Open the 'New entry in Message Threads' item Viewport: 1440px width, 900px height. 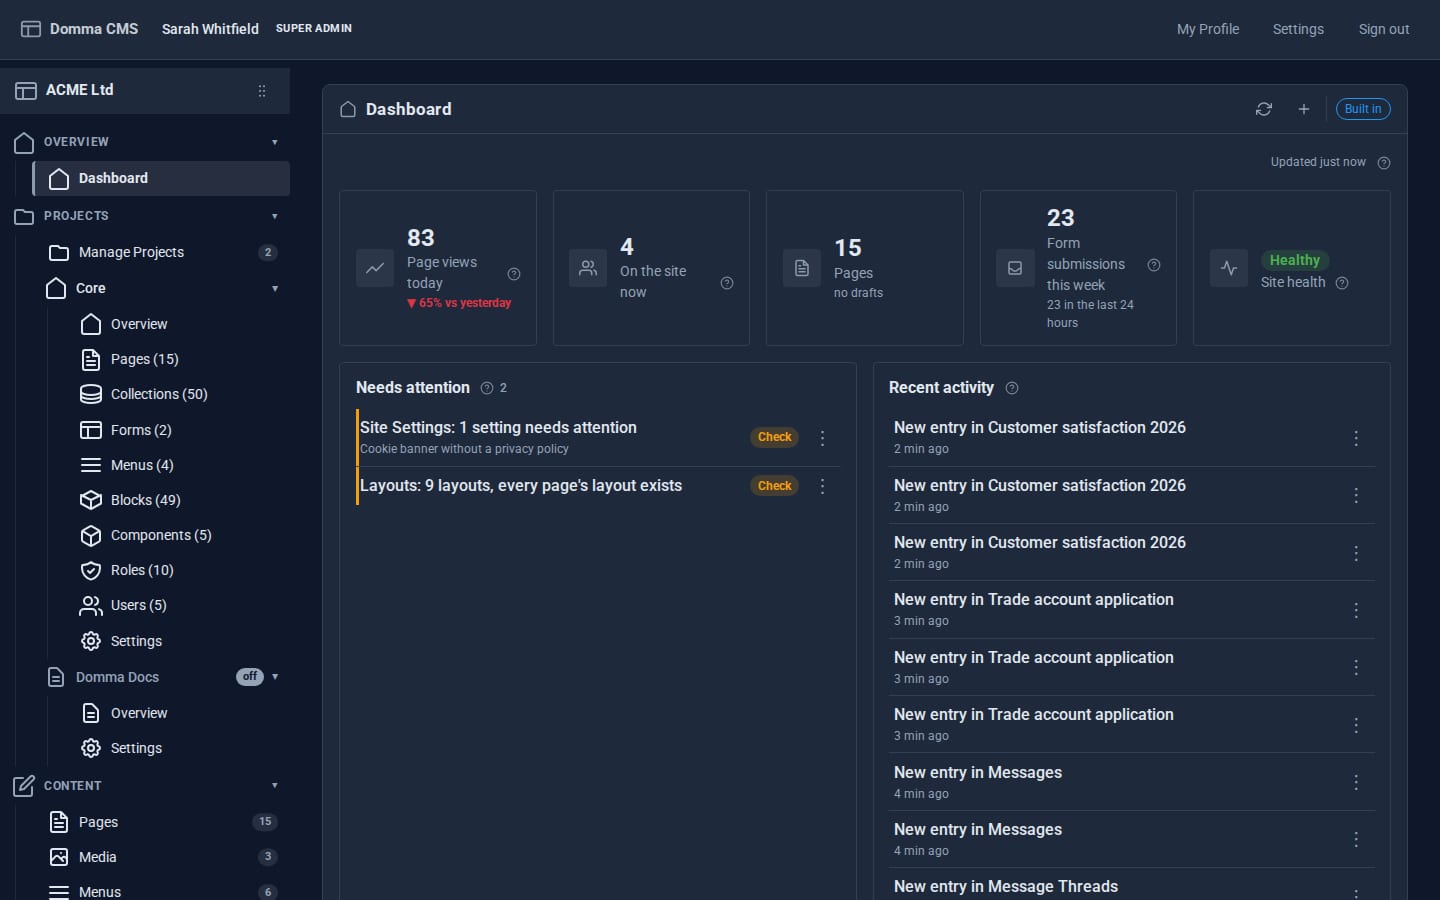1006,887
